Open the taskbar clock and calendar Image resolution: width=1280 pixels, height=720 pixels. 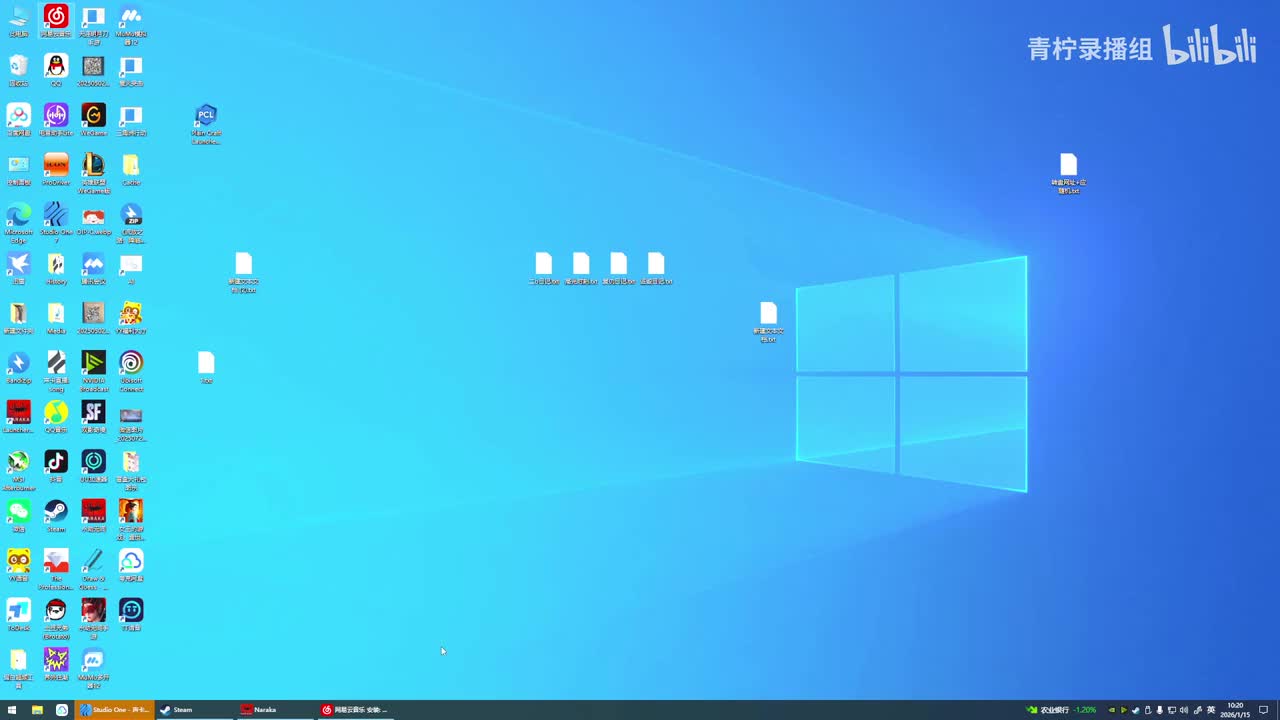[x=1236, y=710]
